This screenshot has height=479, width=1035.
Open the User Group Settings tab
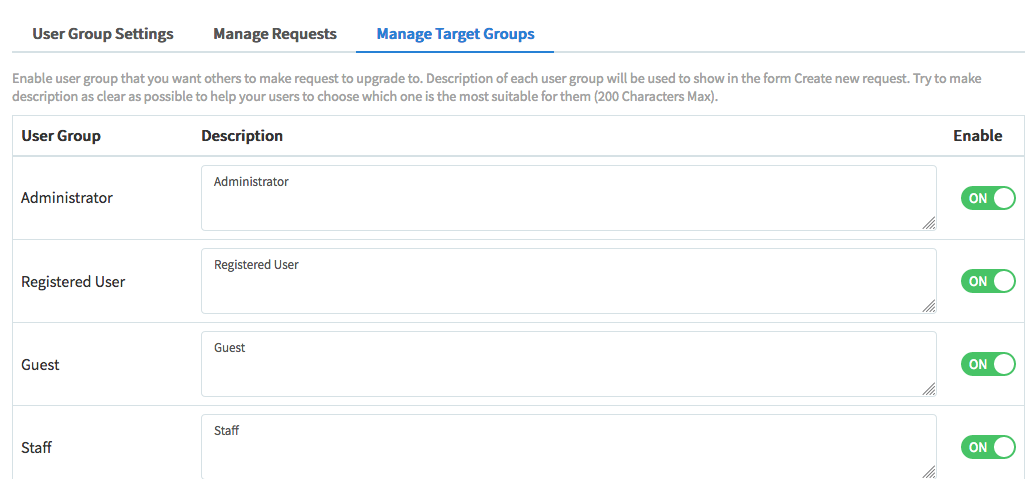[103, 34]
